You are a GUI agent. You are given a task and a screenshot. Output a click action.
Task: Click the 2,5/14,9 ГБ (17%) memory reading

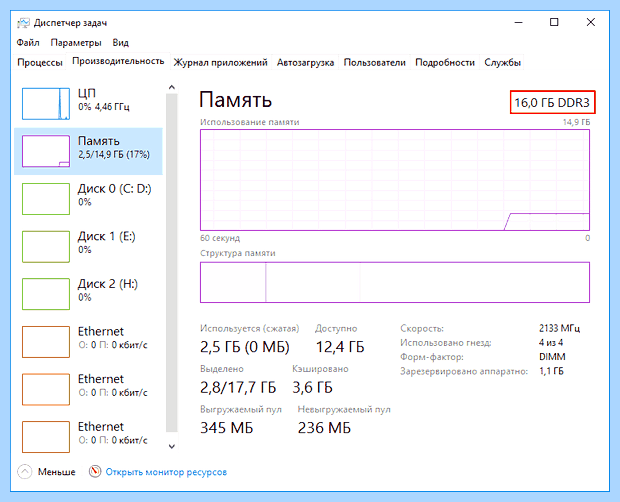pyautogui.click(x=114, y=155)
